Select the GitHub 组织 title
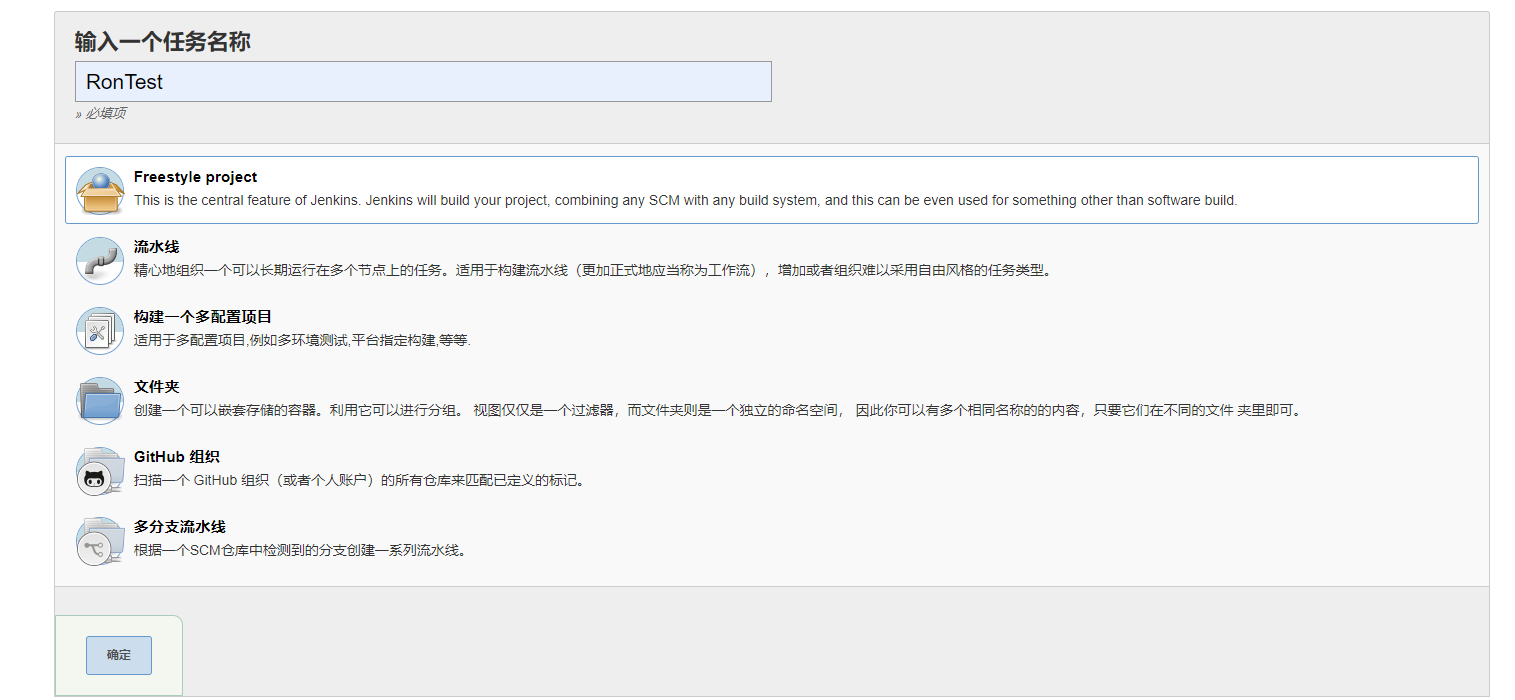Image resolution: width=1515 pixels, height=700 pixels. click(x=176, y=457)
